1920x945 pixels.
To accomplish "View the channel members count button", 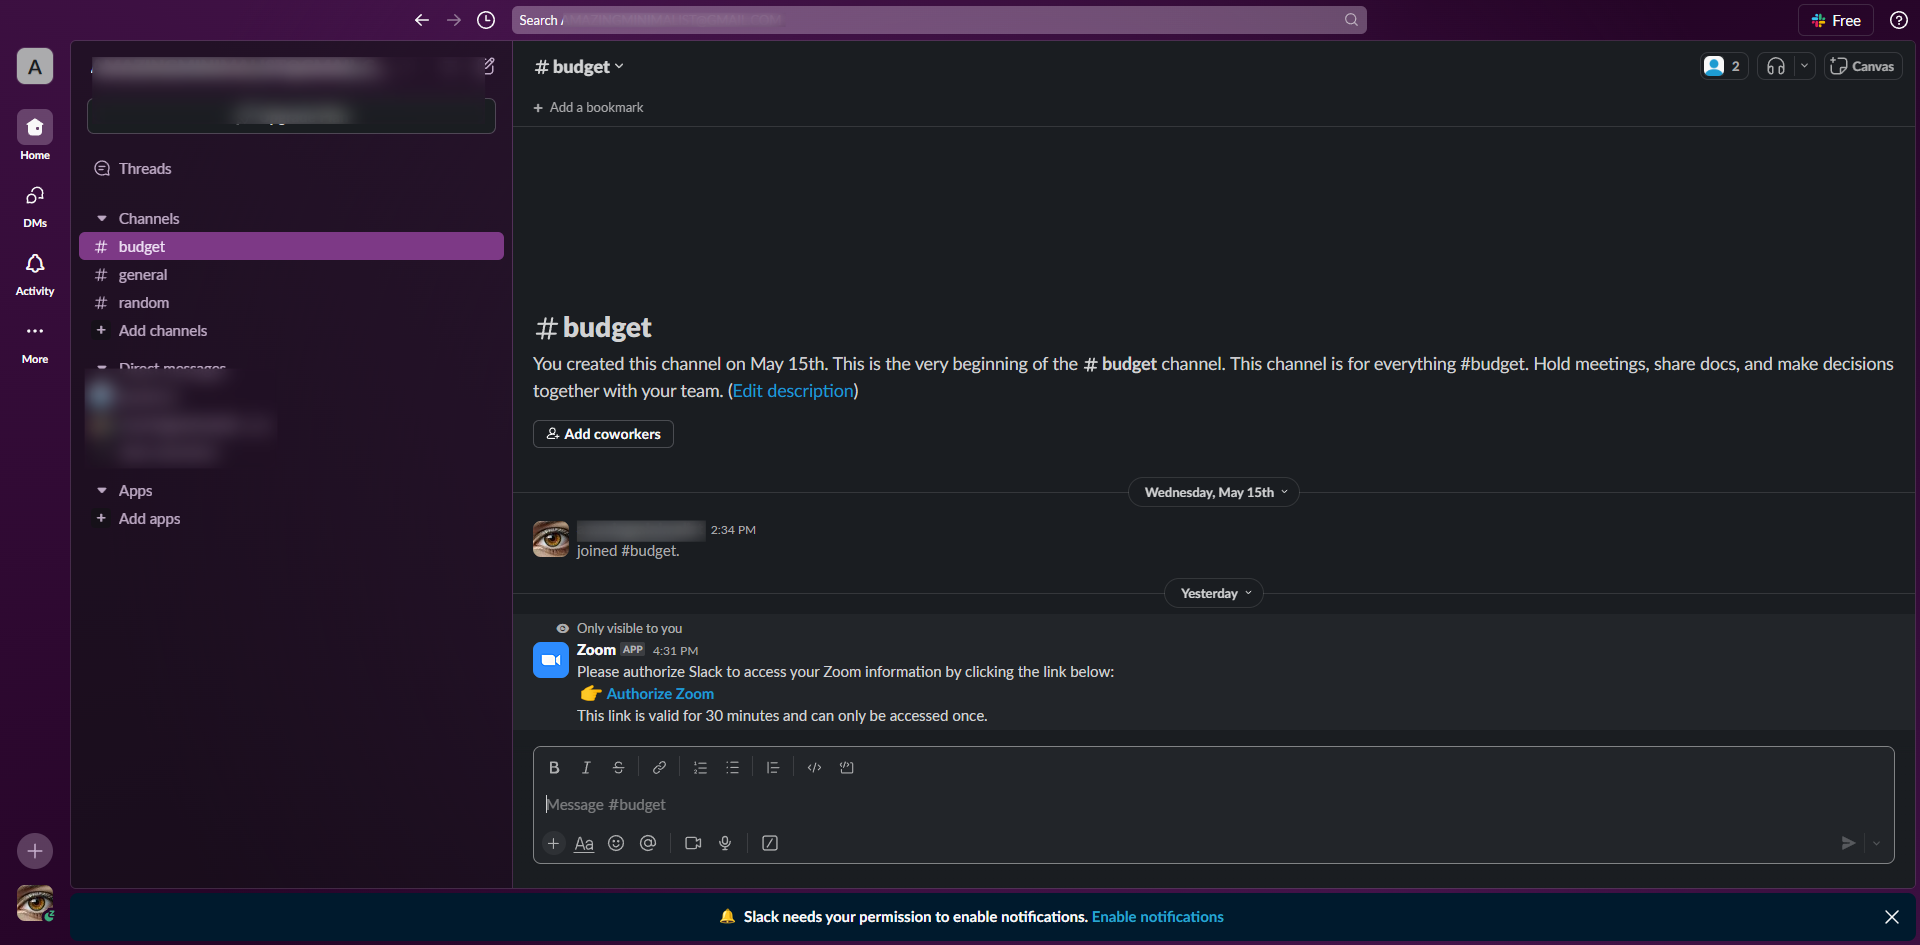I will coord(1724,66).
